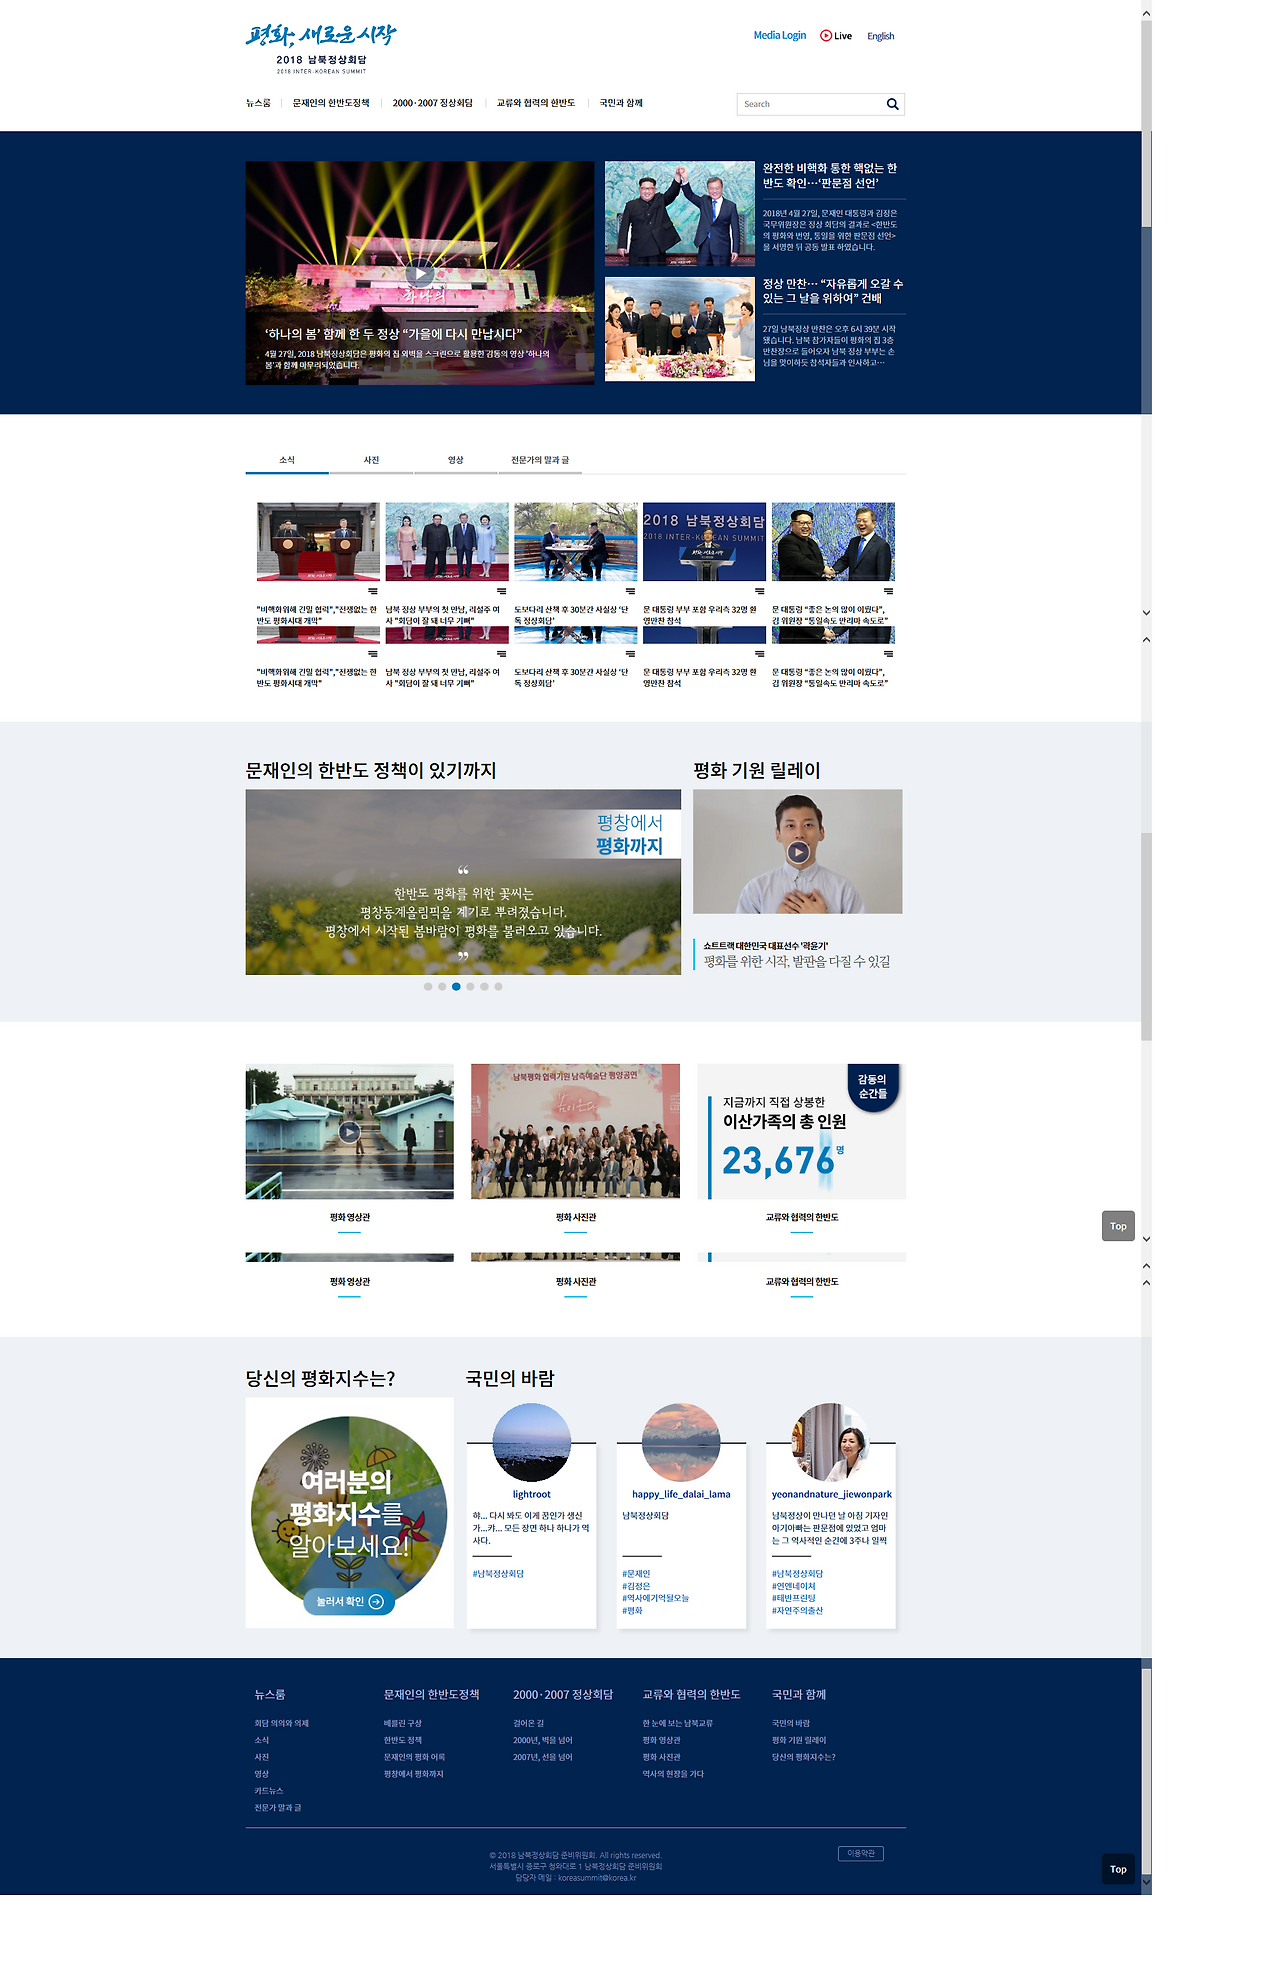Open the 교류와 협력의 한반도 menu

pyautogui.click(x=536, y=103)
